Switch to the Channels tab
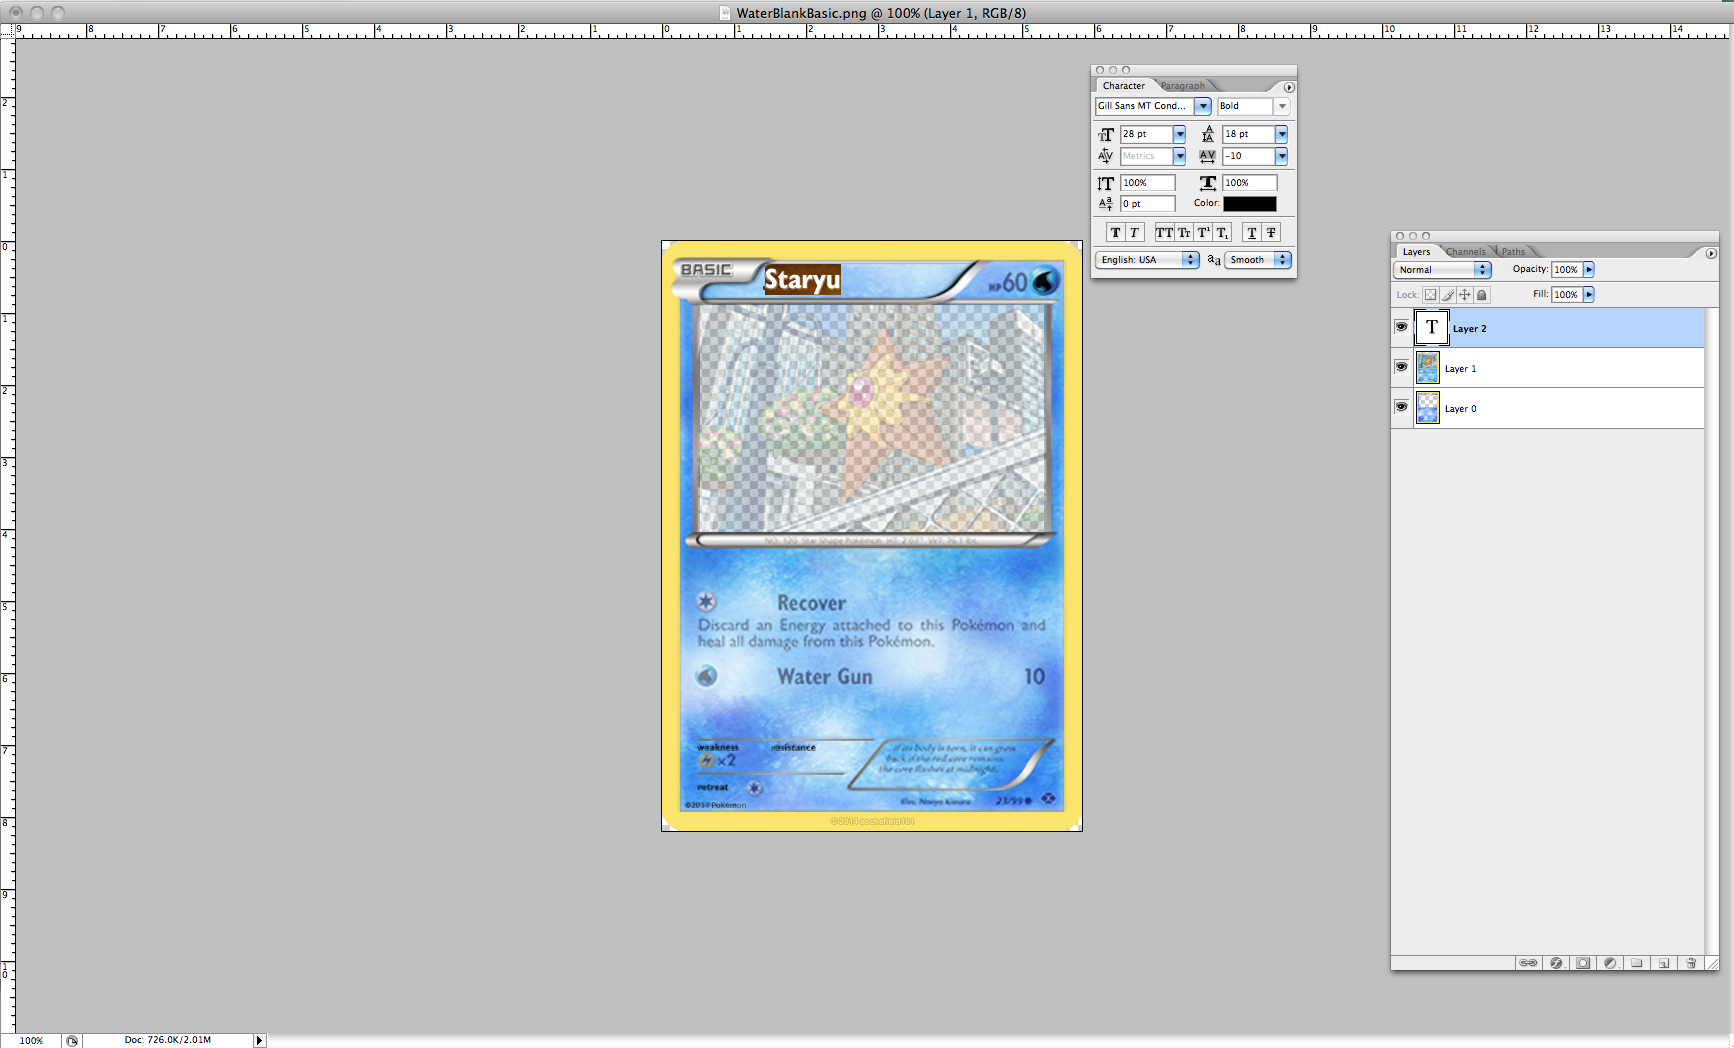1734x1048 pixels. (x=1466, y=252)
